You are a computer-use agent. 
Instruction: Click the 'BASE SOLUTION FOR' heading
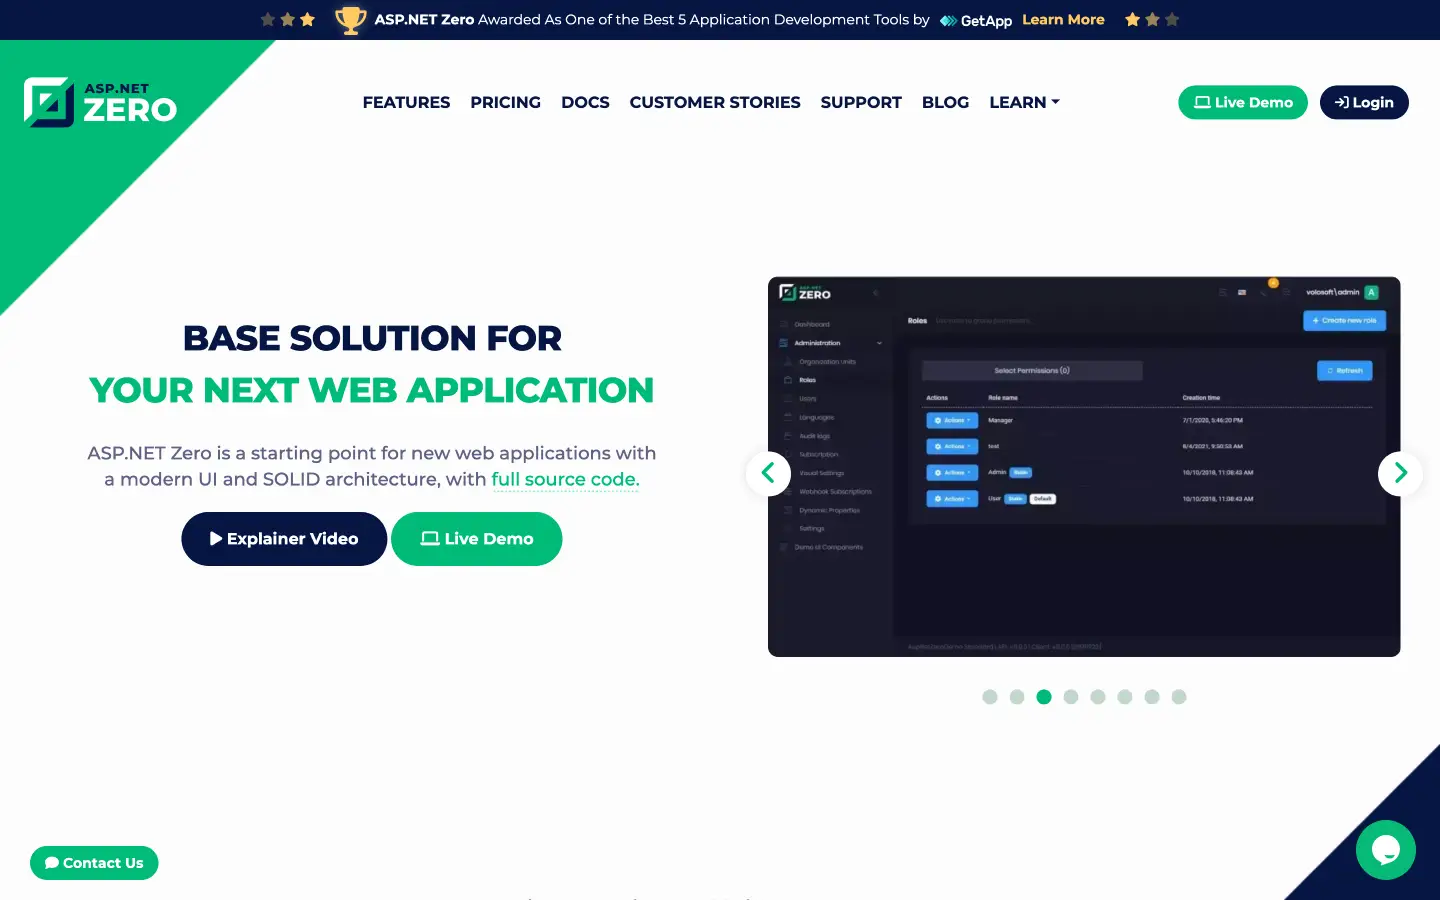[x=372, y=338]
